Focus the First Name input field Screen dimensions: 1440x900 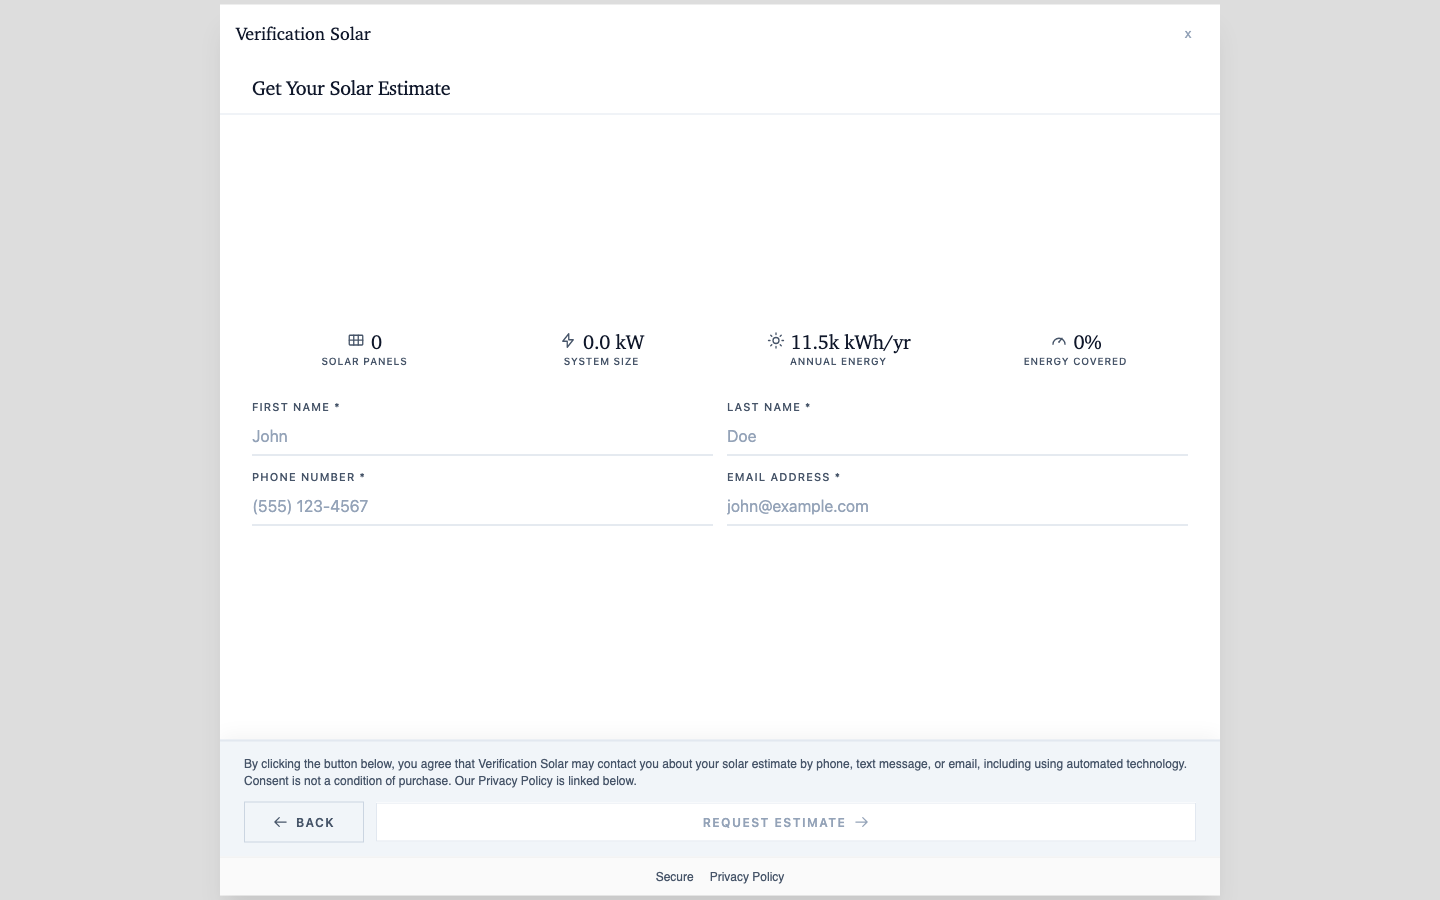tap(482, 436)
